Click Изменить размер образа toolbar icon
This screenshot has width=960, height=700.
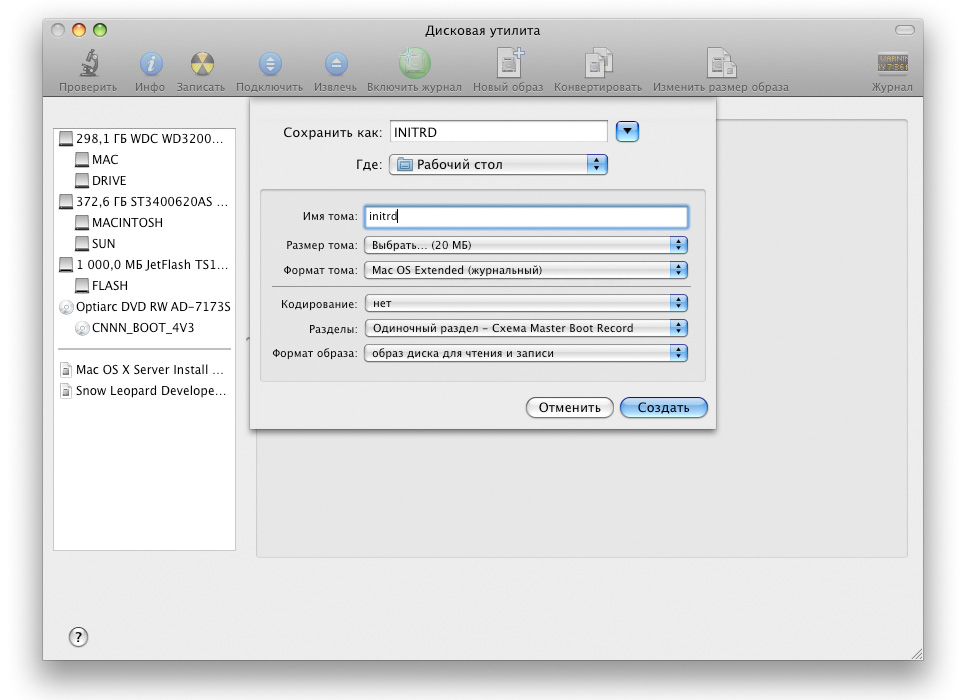coord(720,65)
